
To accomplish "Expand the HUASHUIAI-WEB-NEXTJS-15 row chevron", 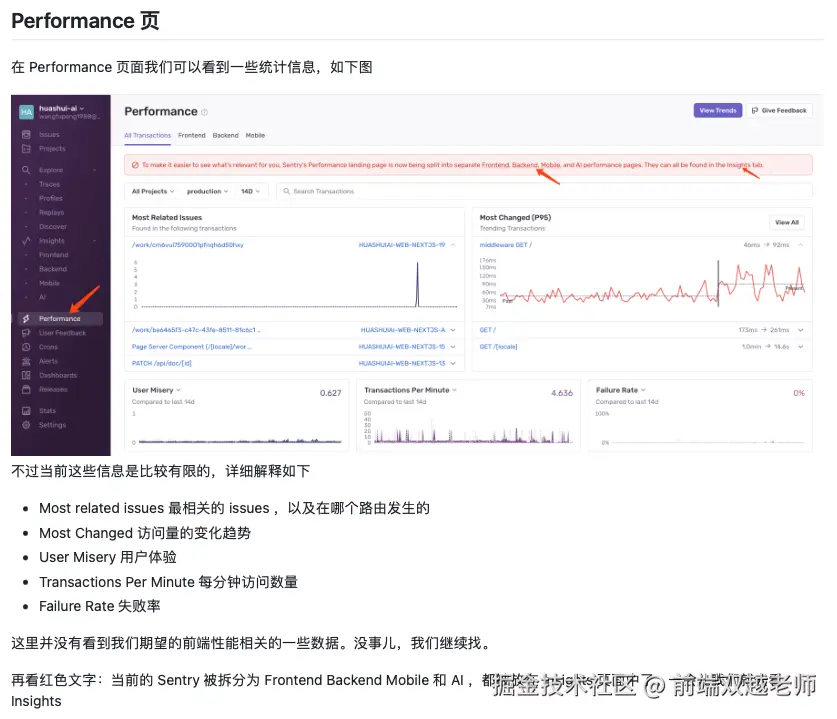I will click(453, 346).
